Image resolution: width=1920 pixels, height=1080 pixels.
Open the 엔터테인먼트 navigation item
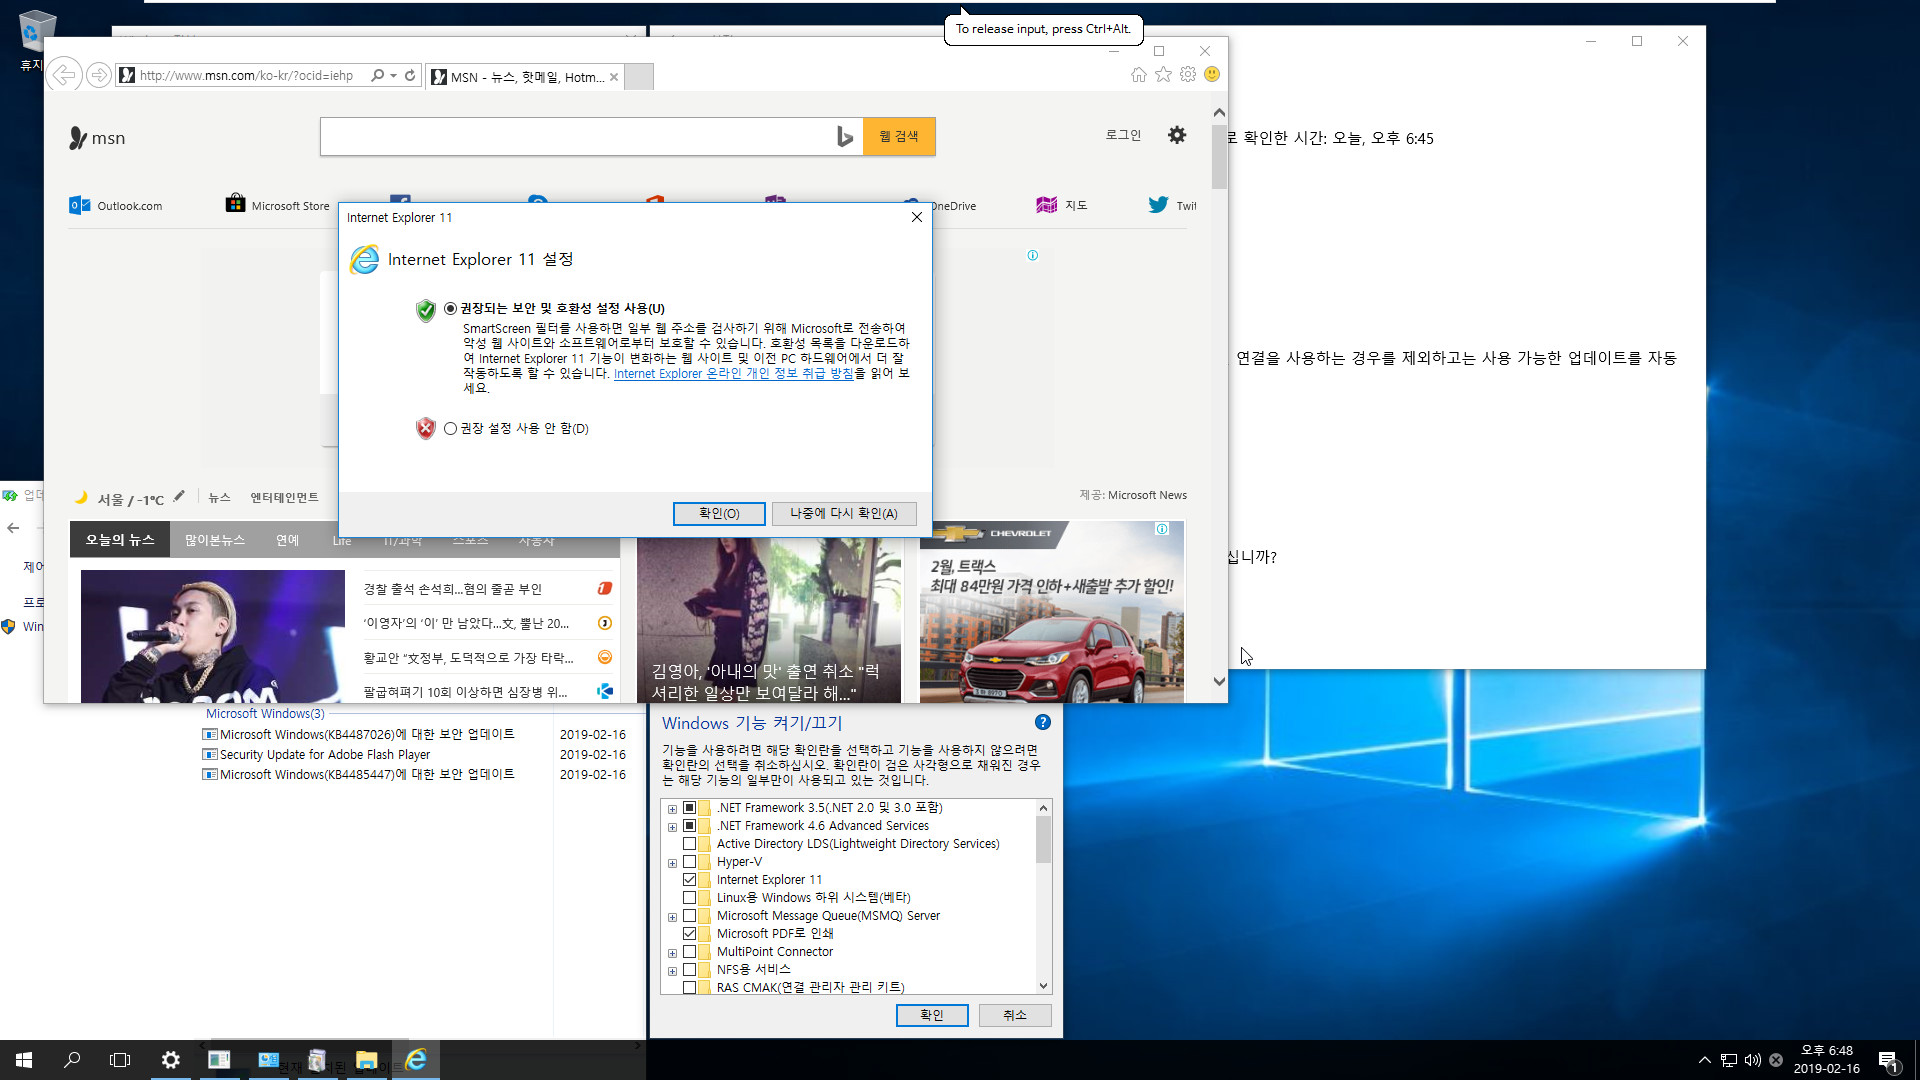point(284,497)
